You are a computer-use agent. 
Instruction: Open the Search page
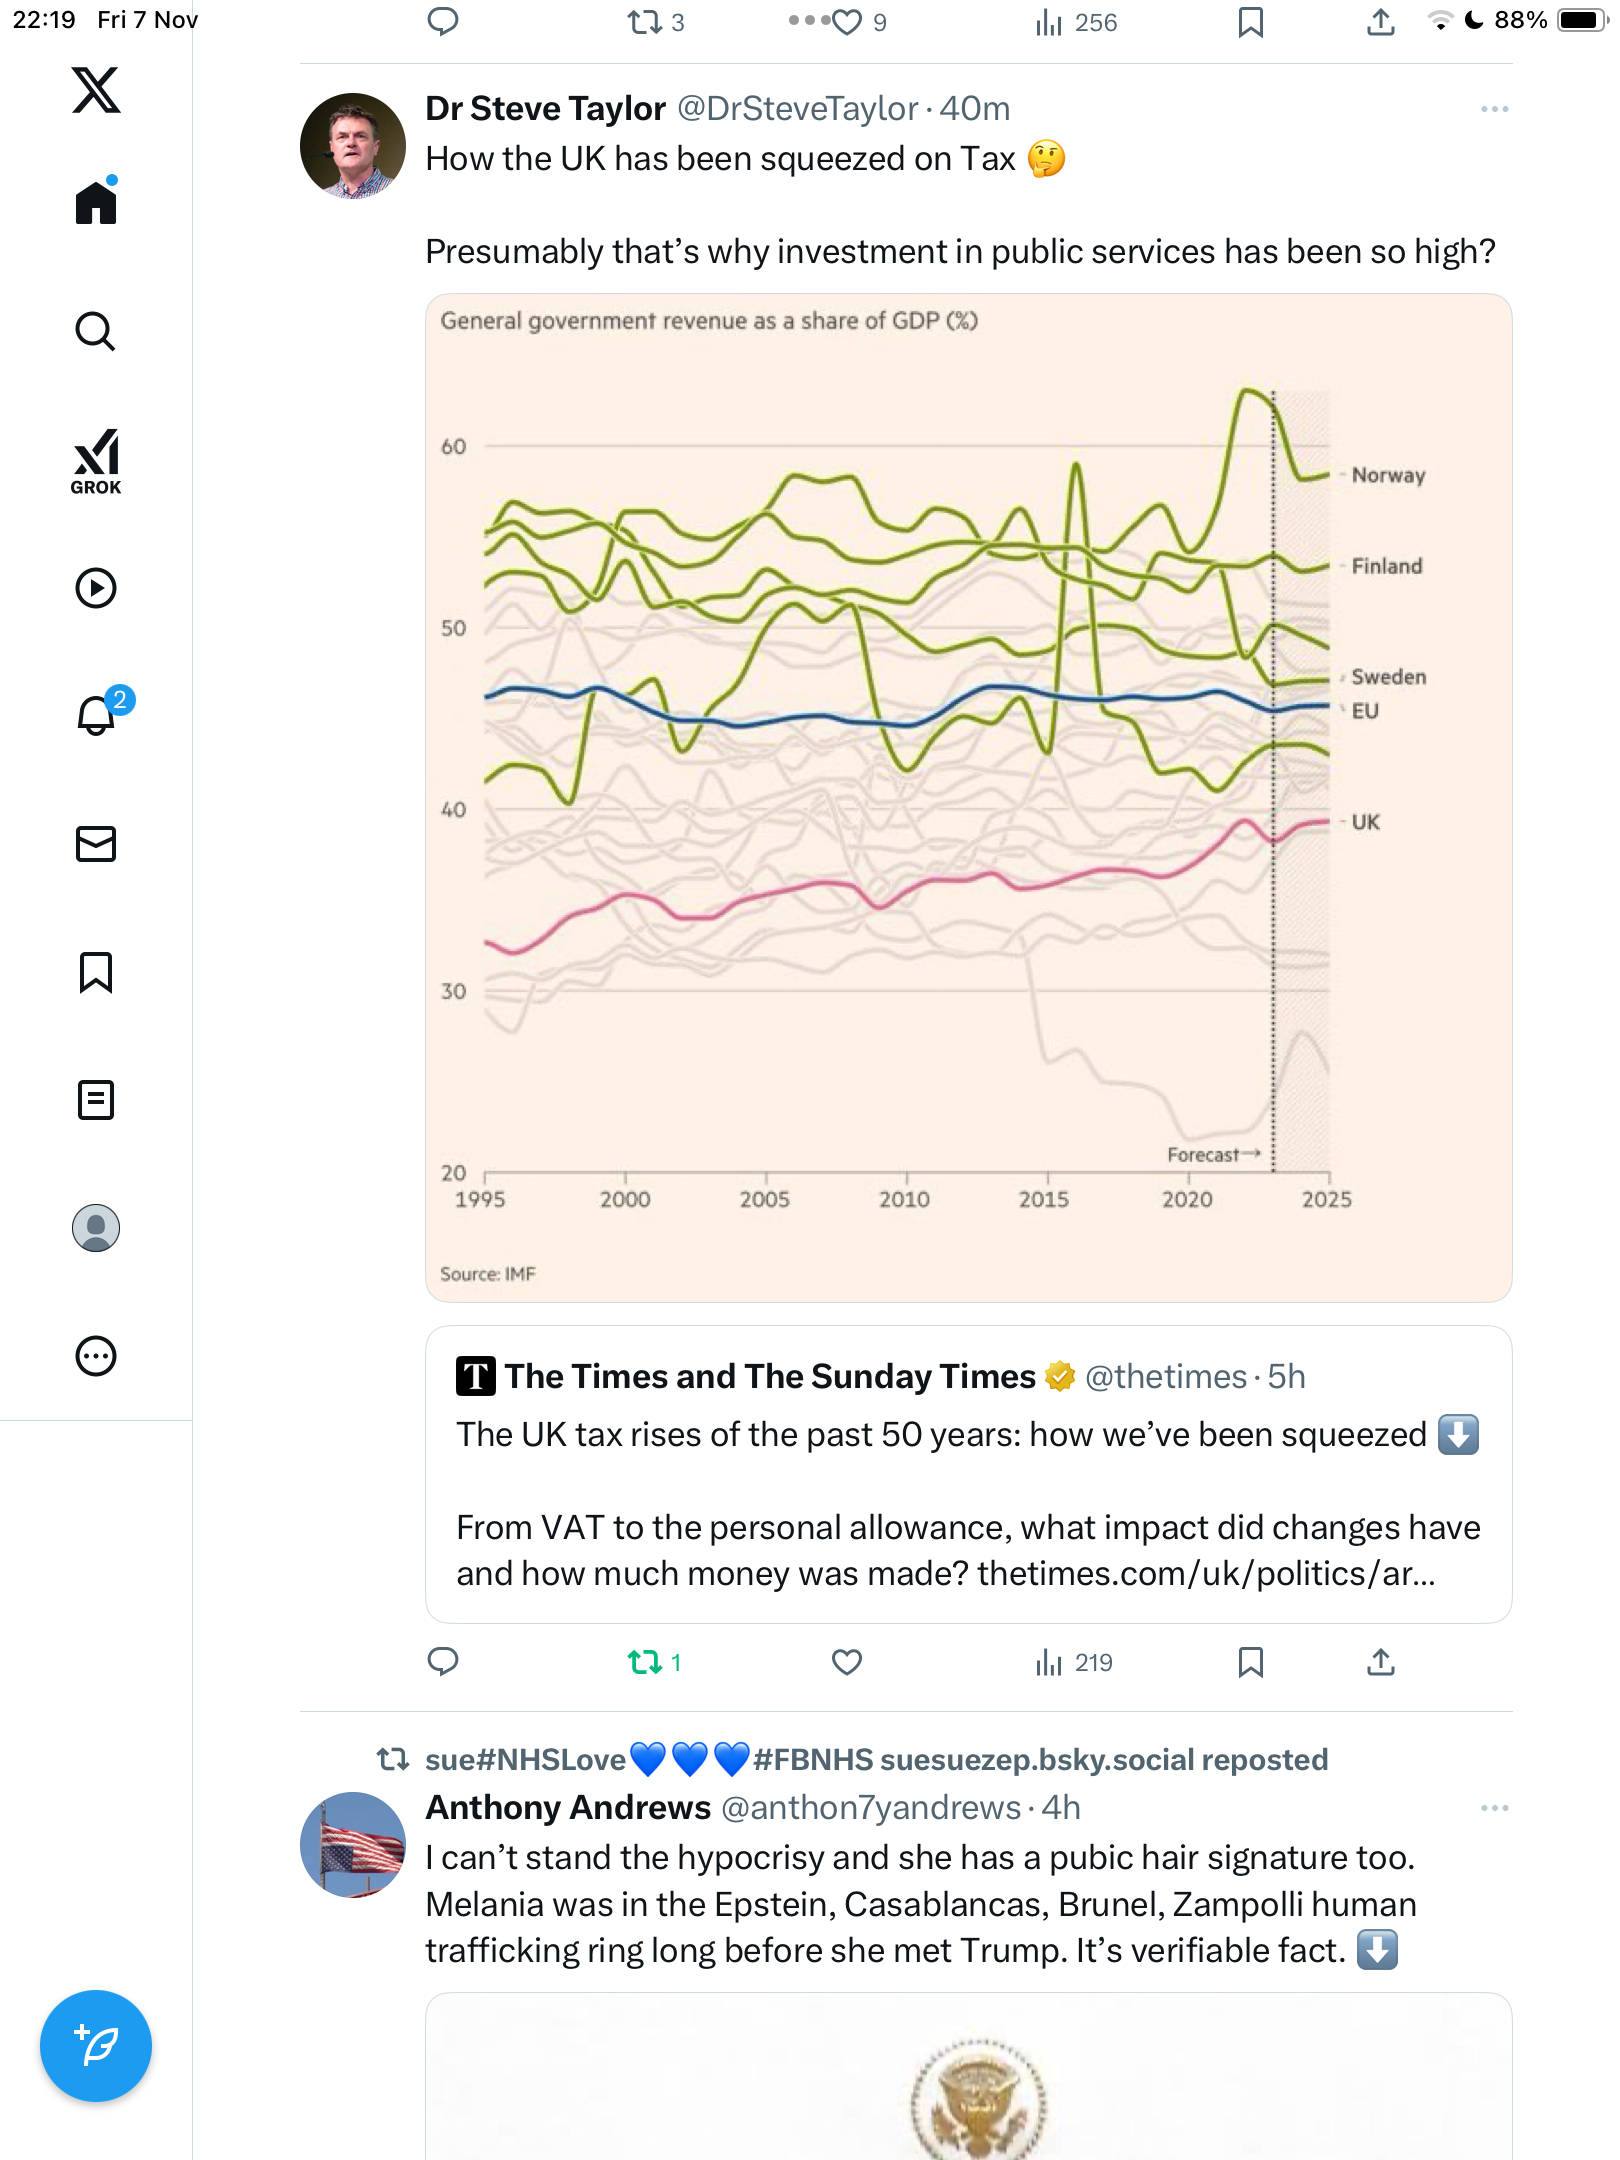(96, 331)
